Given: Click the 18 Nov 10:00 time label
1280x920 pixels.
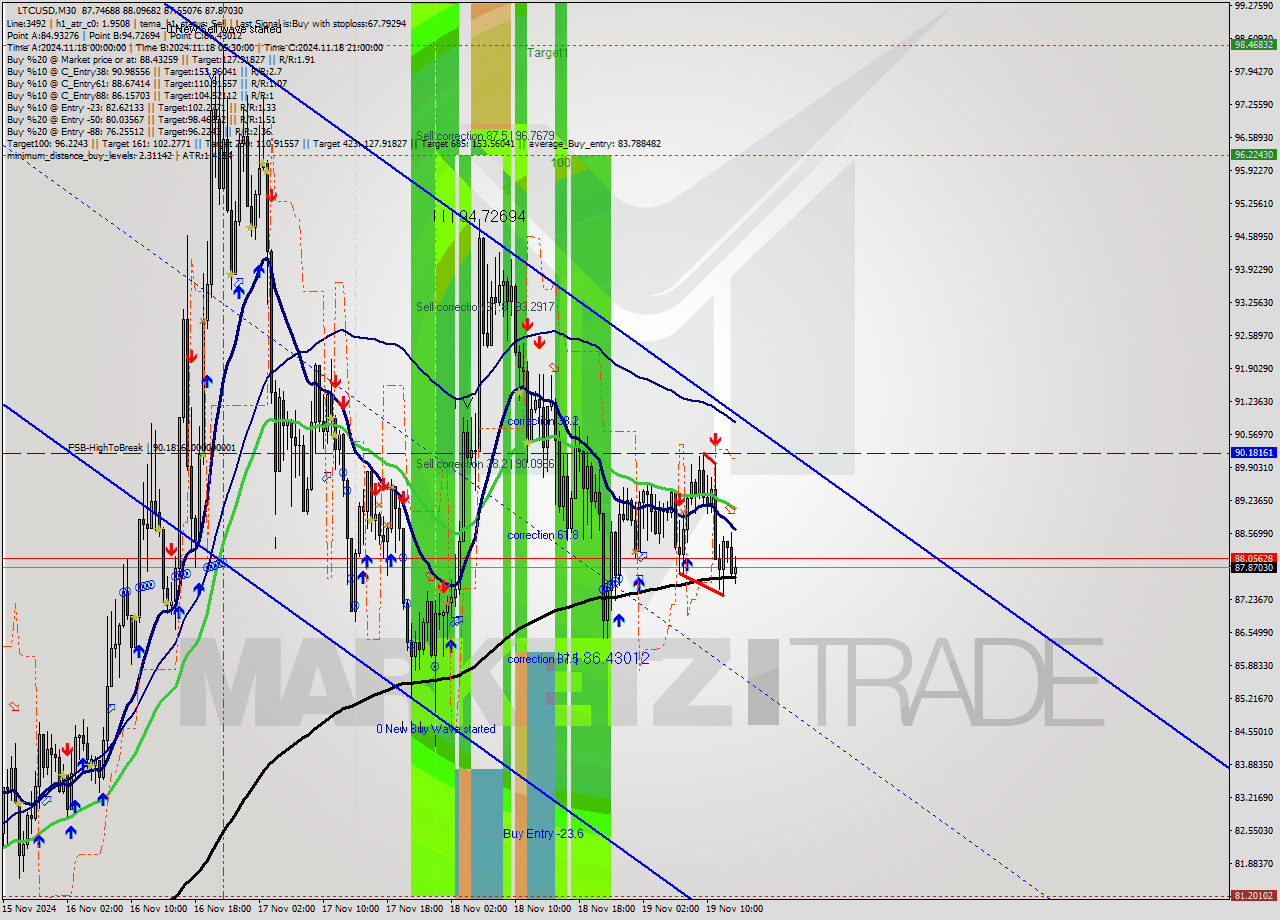Looking at the screenshot, I should [x=541, y=909].
